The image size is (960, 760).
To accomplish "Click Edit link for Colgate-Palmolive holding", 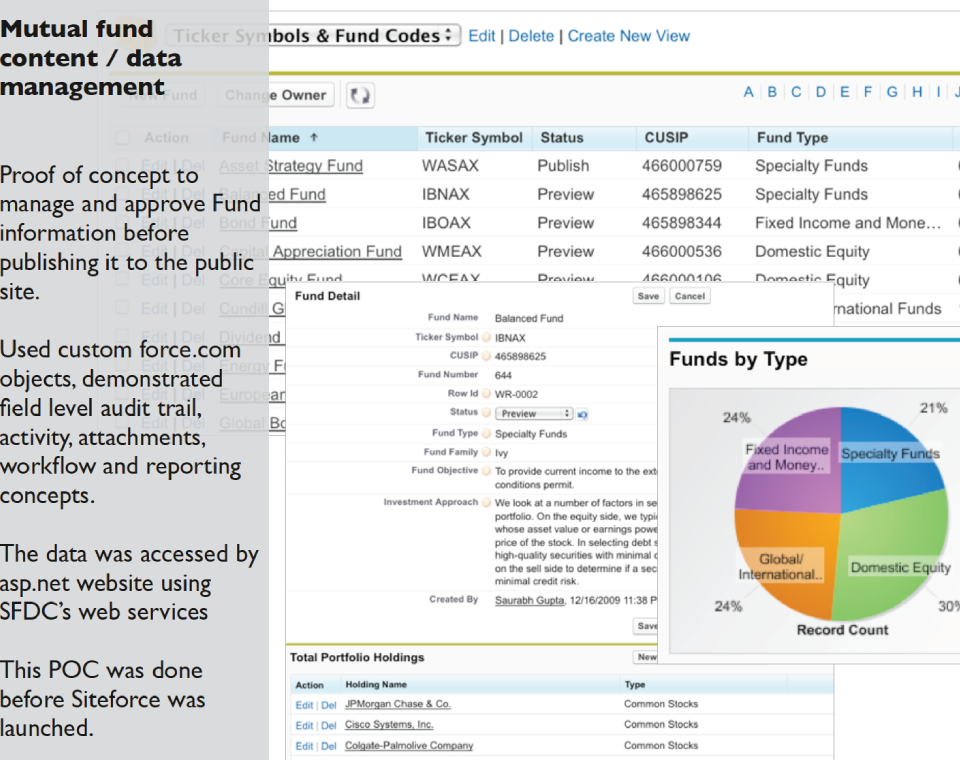I will 304,747.
